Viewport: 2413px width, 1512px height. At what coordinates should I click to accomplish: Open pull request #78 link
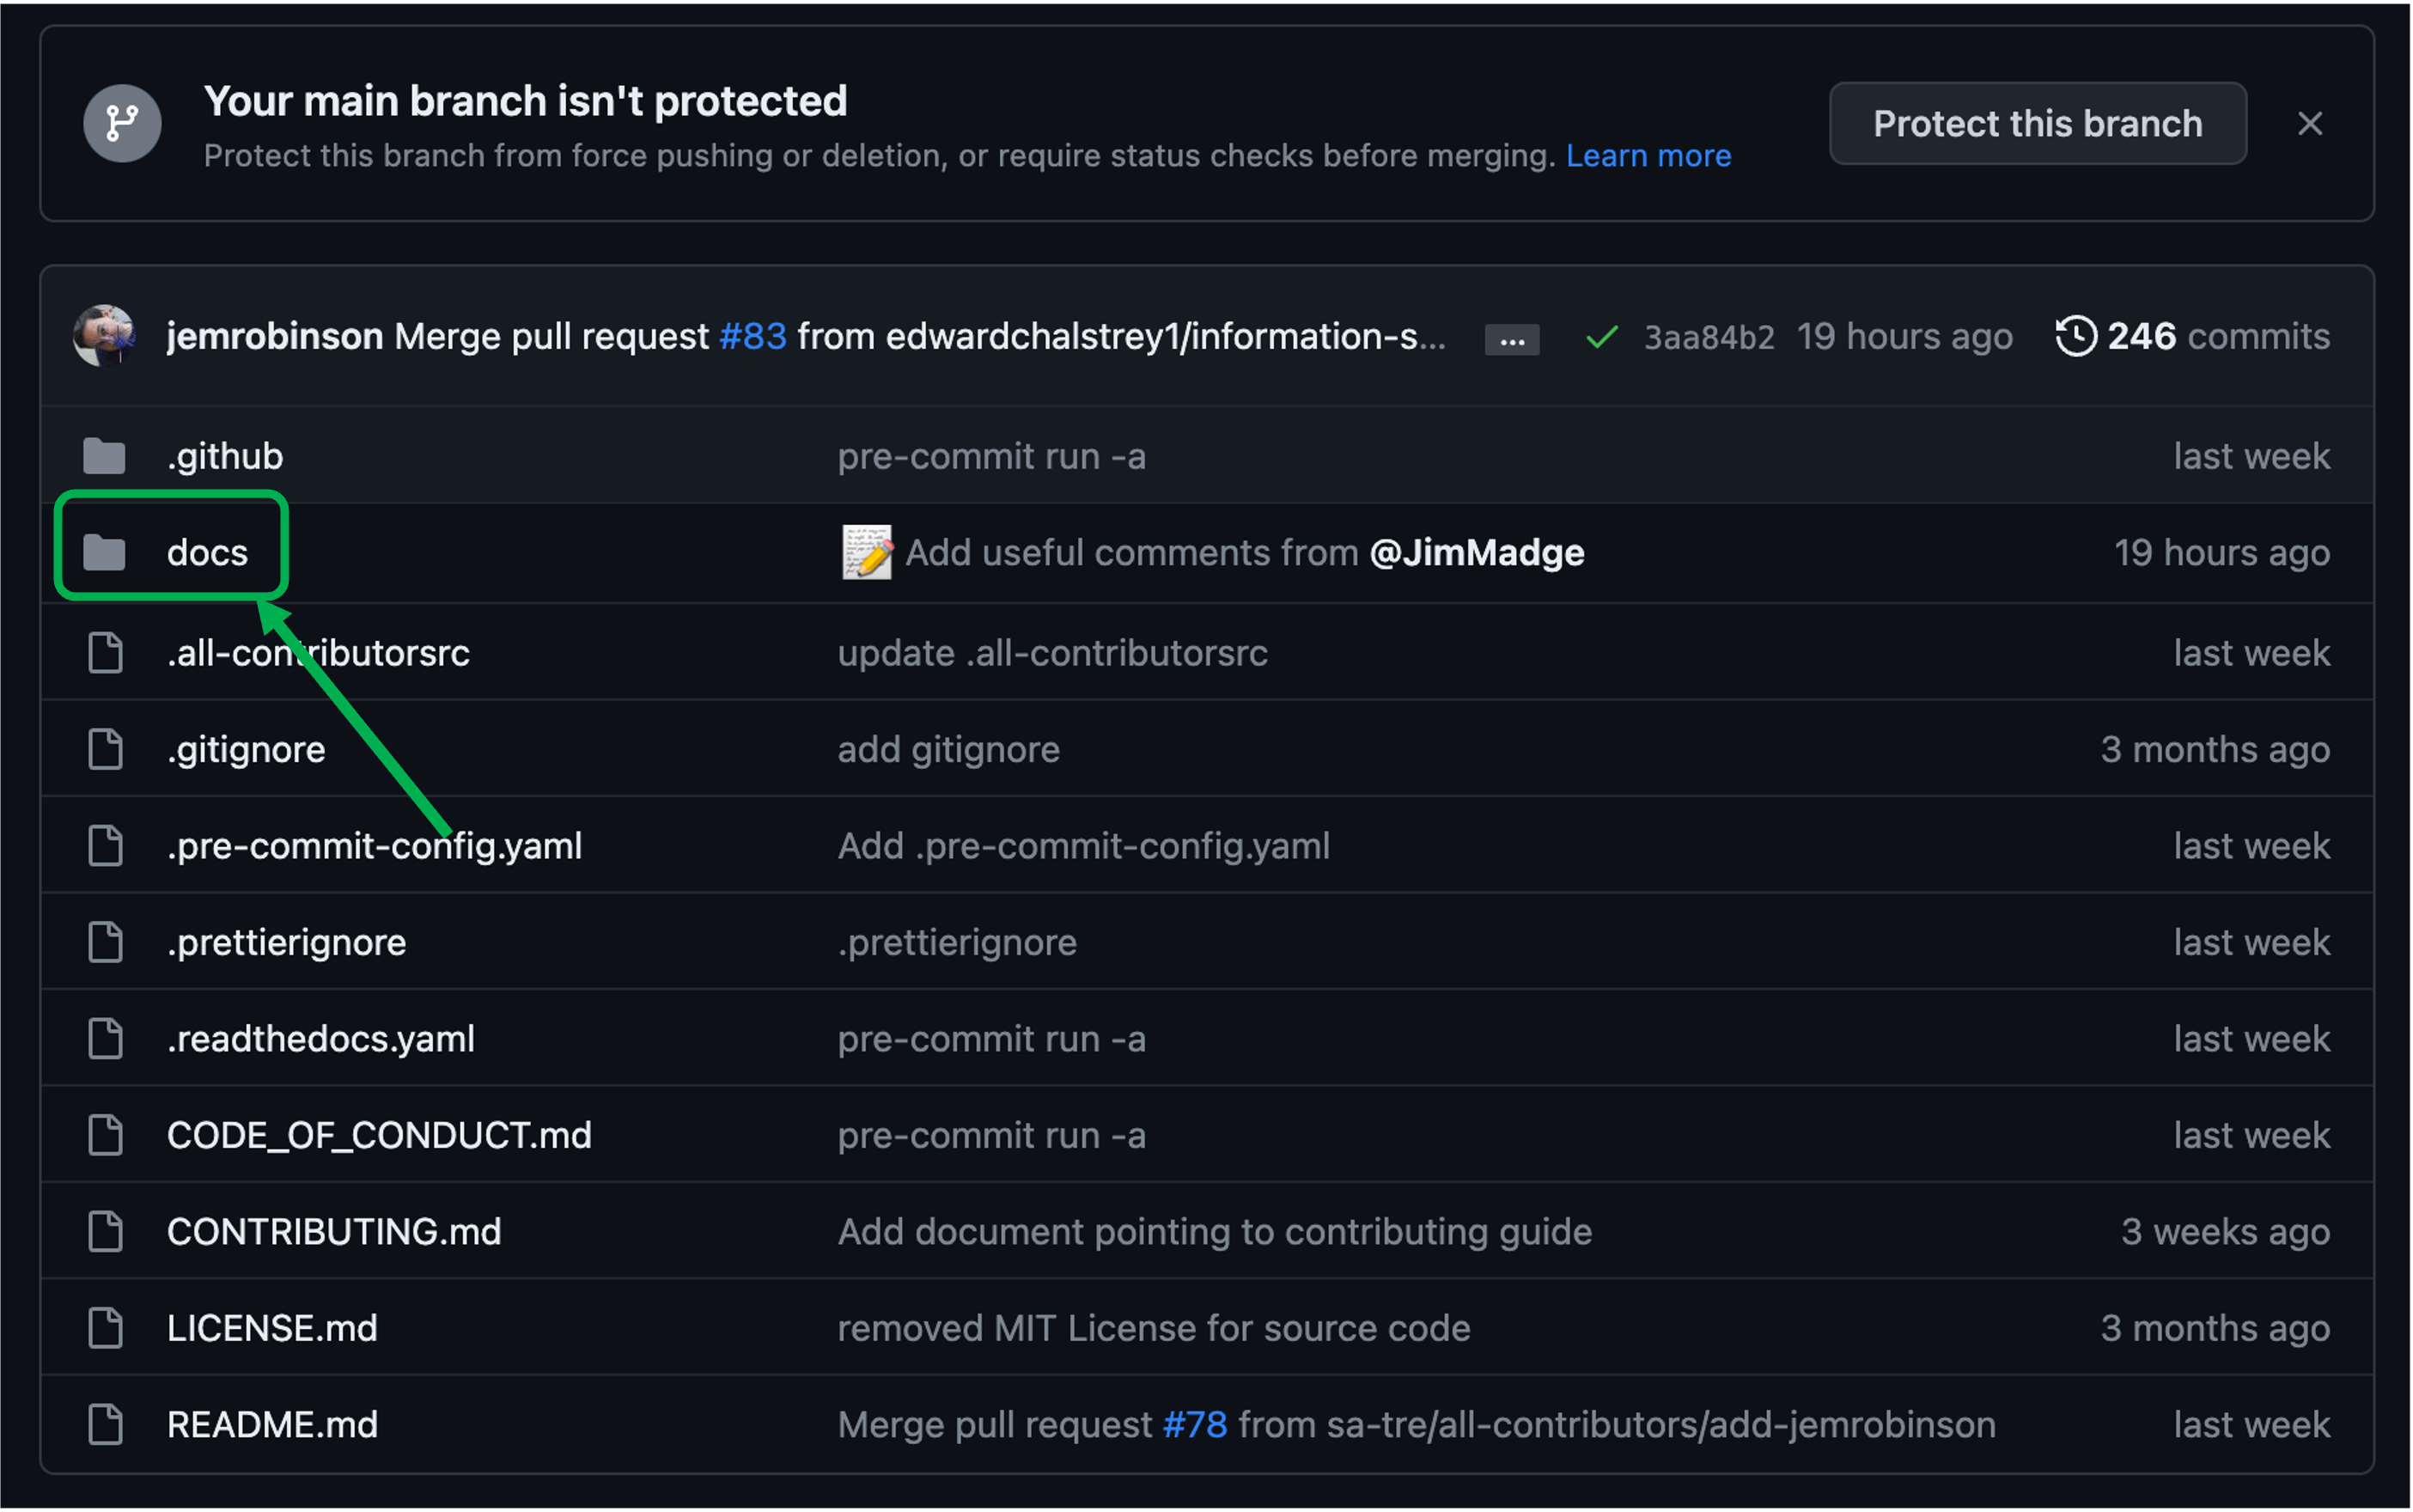pos(1195,1425)
